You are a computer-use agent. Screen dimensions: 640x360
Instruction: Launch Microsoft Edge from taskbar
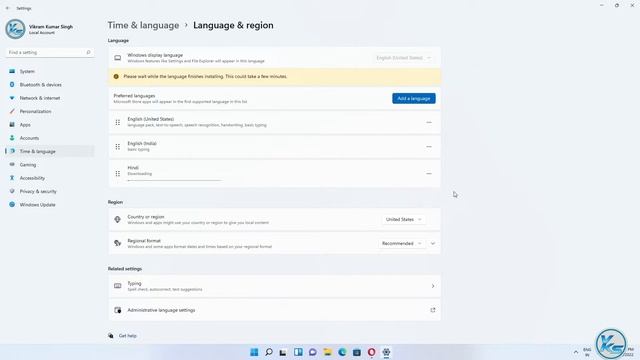342,352
